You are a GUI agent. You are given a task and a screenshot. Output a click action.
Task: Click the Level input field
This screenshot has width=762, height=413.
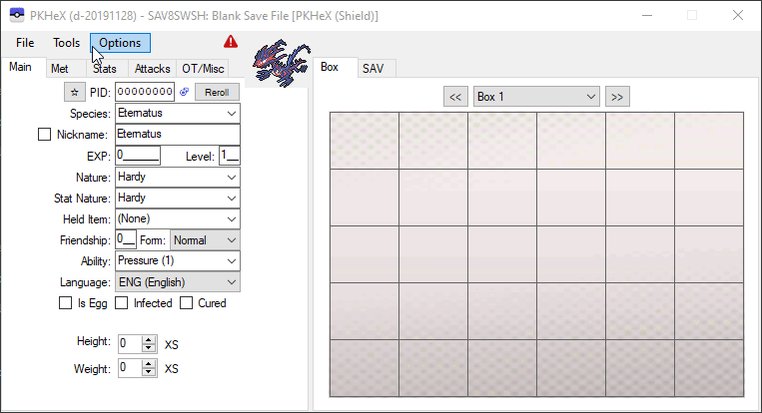229,155
